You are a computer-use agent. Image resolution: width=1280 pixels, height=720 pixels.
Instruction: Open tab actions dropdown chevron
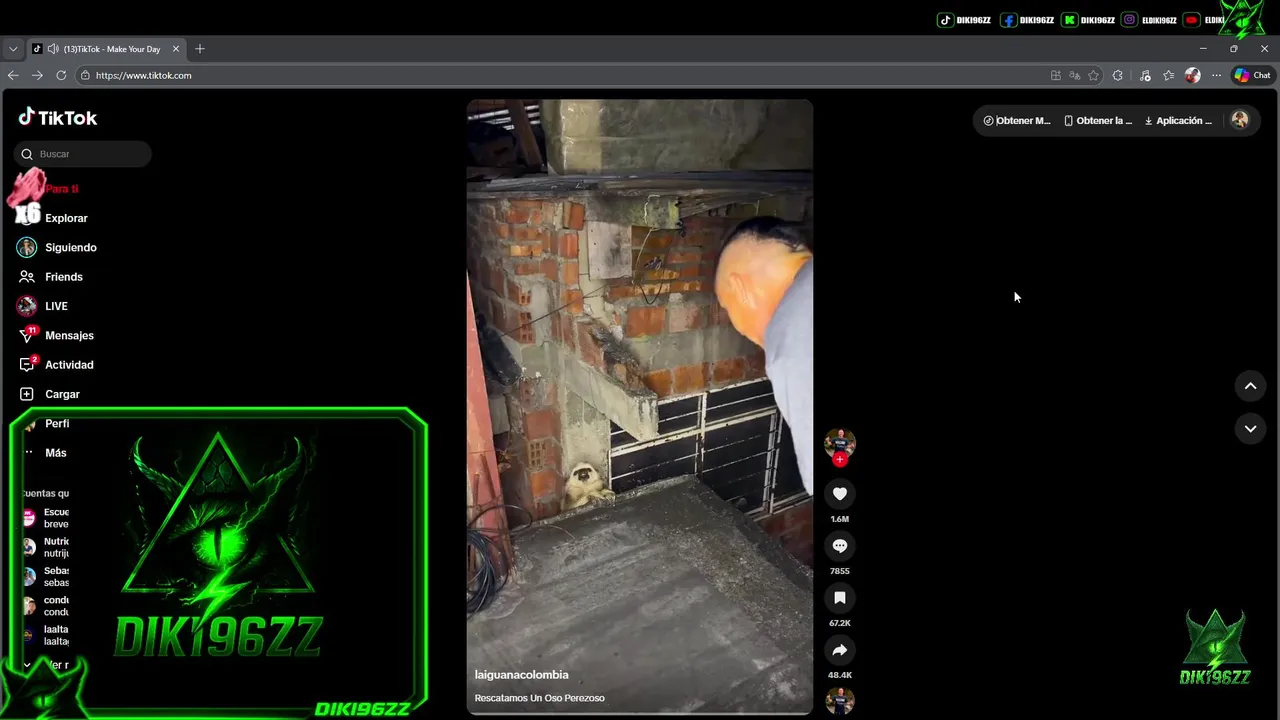(13, 48)
